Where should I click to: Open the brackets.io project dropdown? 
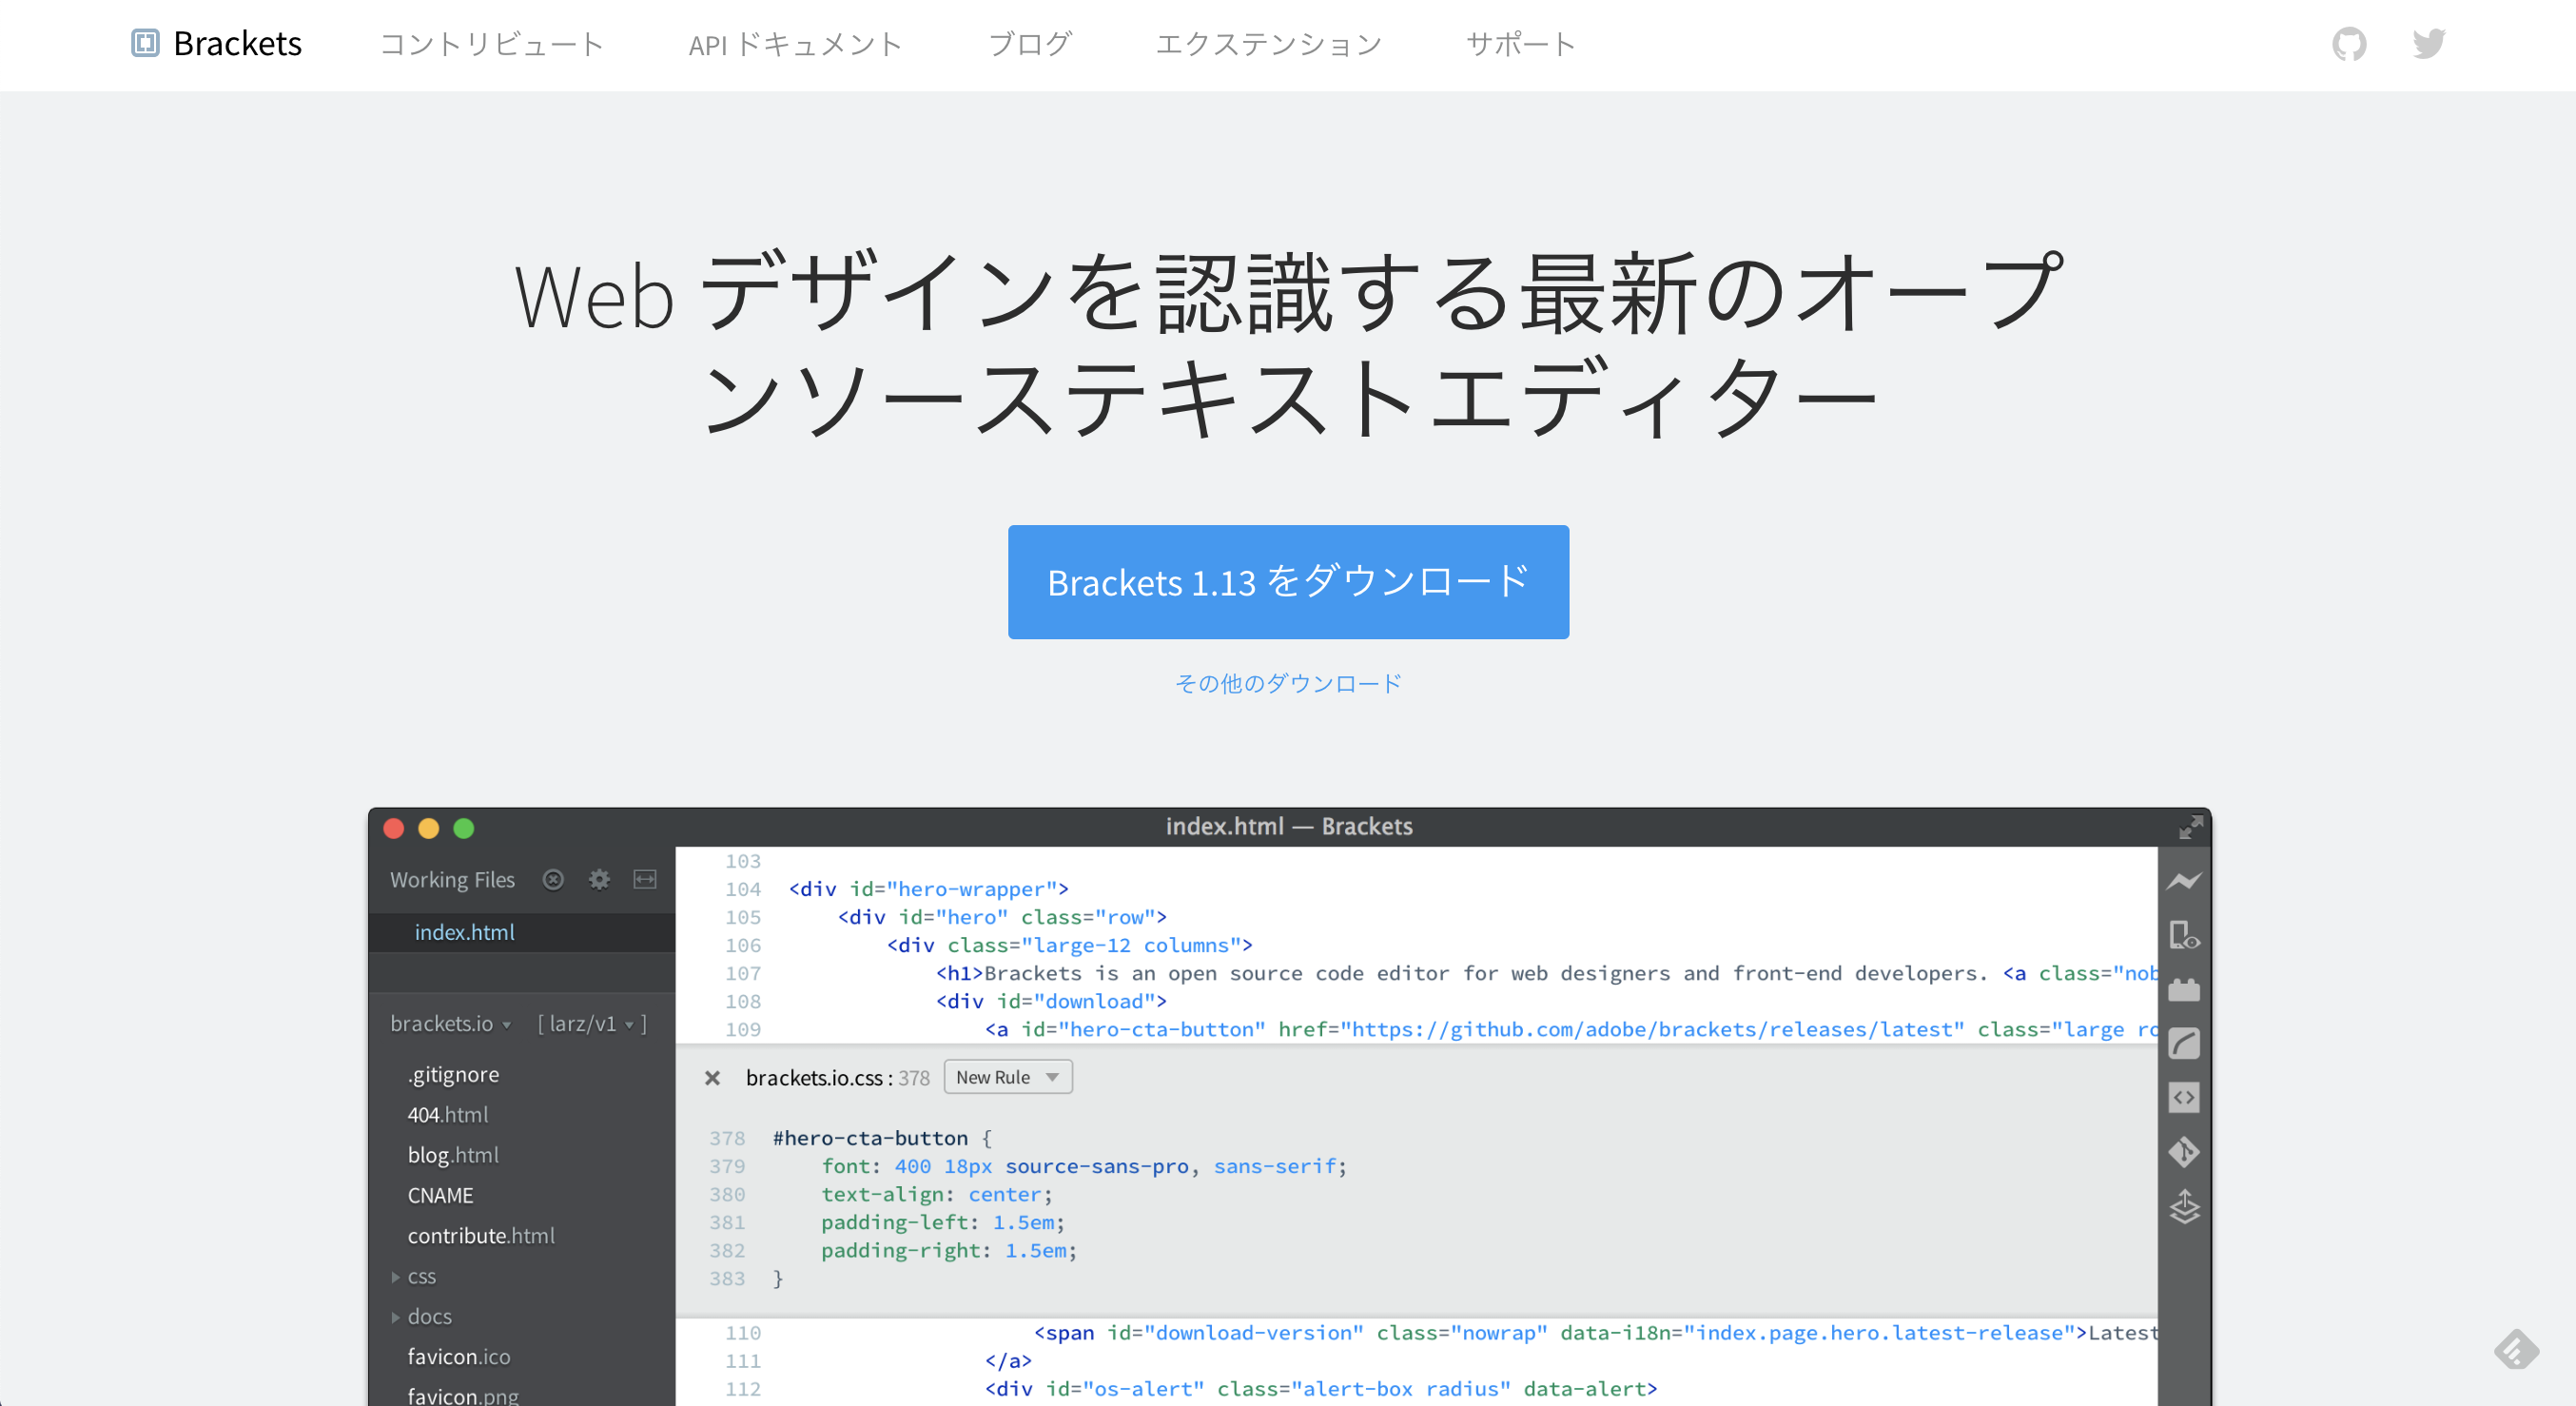[x=451, y=1023]
